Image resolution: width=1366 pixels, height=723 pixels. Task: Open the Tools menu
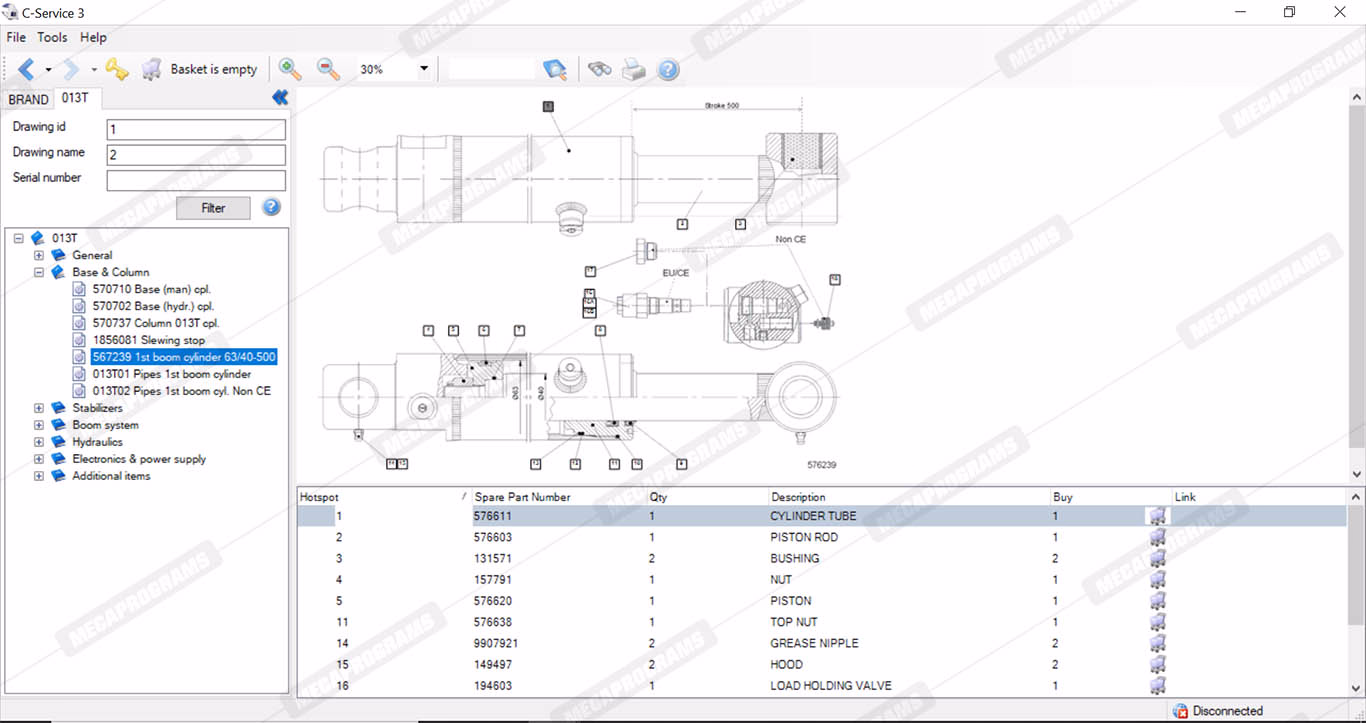(52, 37)
